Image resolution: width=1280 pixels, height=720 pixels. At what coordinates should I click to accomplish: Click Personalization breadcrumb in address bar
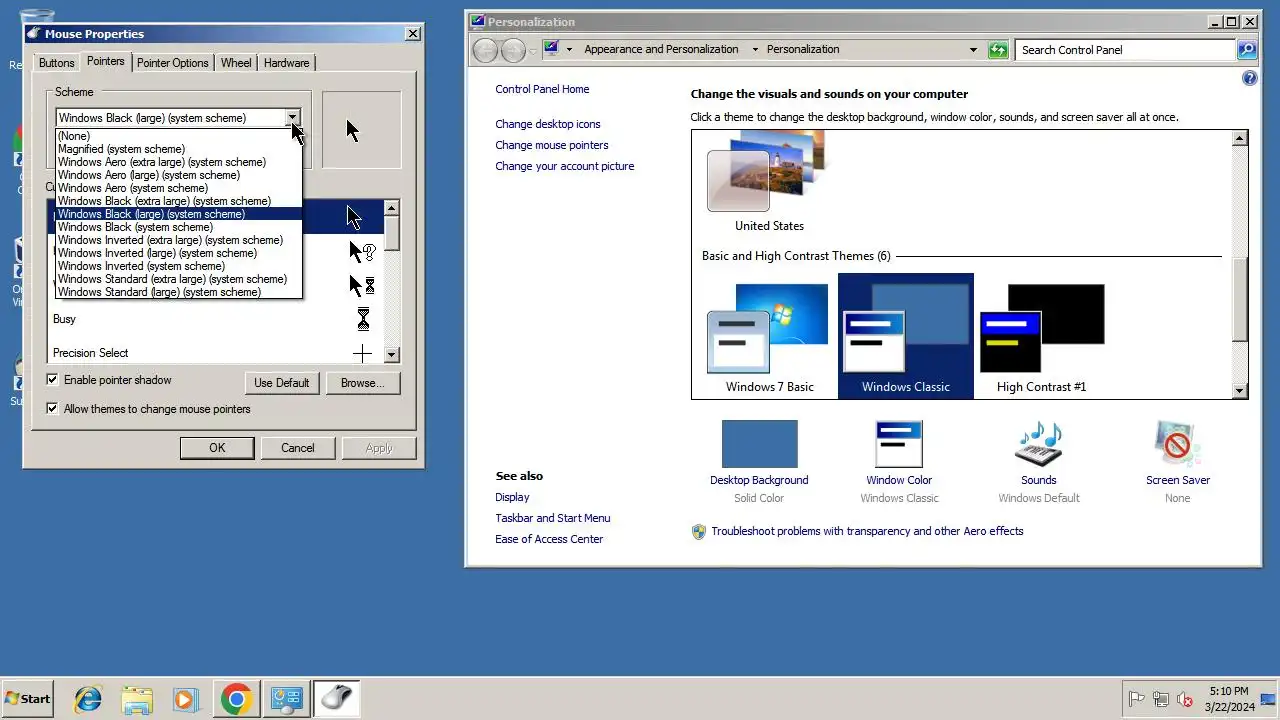coord(803,49)
